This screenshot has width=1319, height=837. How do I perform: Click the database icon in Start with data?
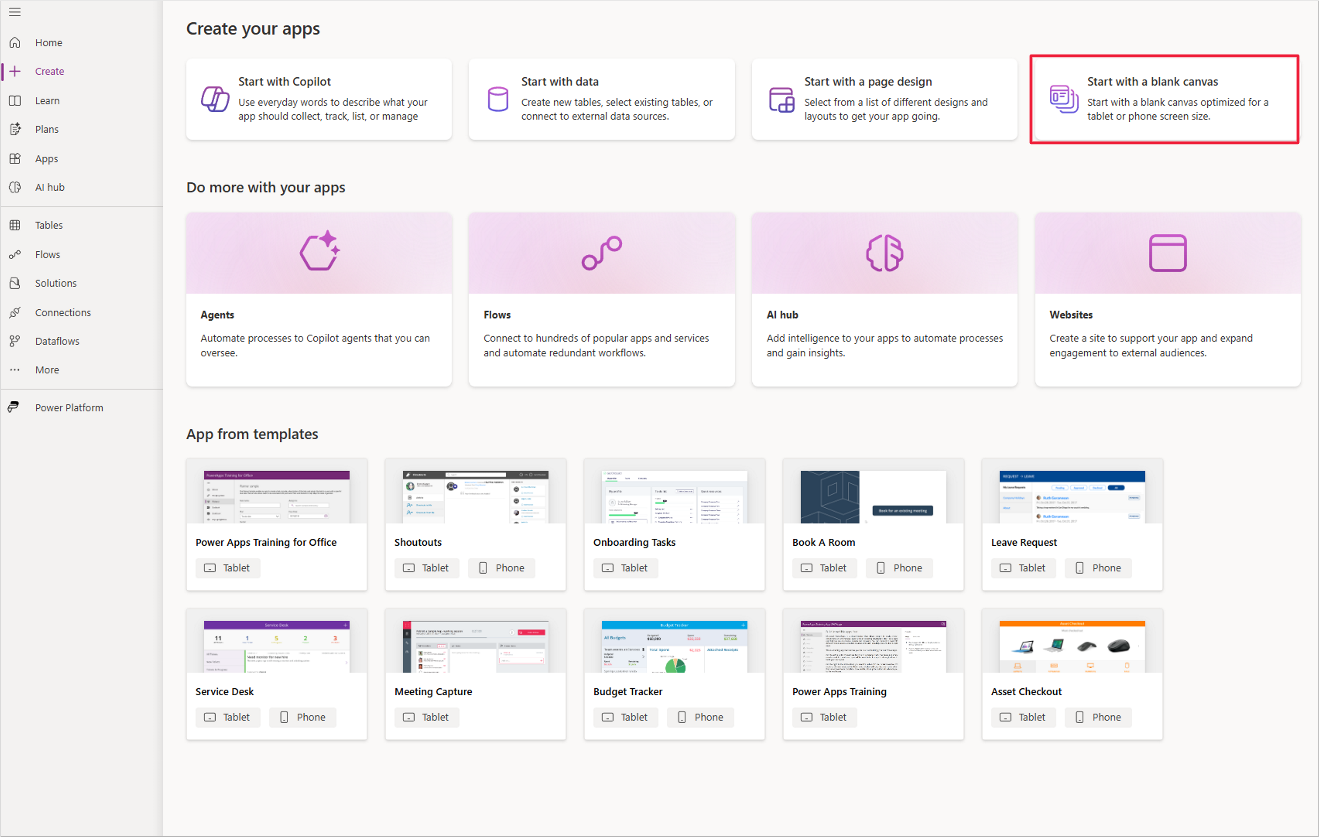click(497, 99)
